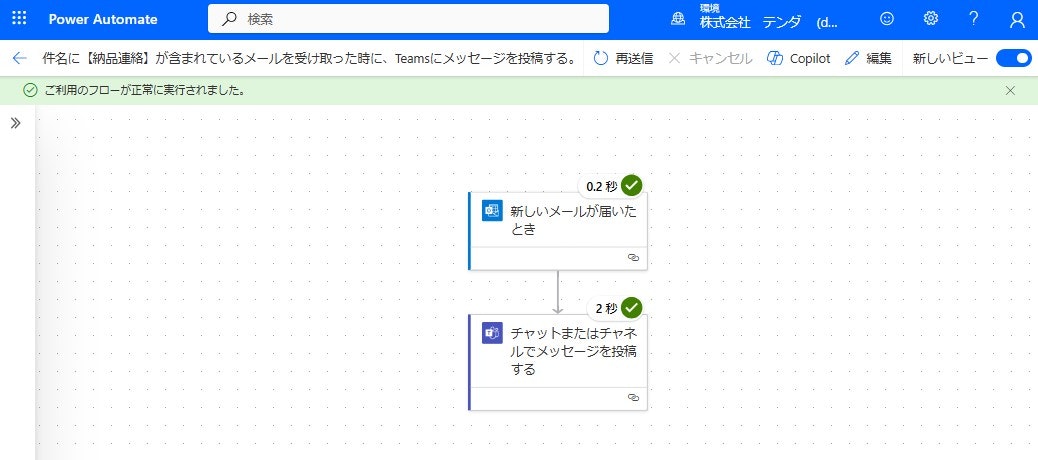
Task: Open the environment picker icon
Action: pos(678,19)
